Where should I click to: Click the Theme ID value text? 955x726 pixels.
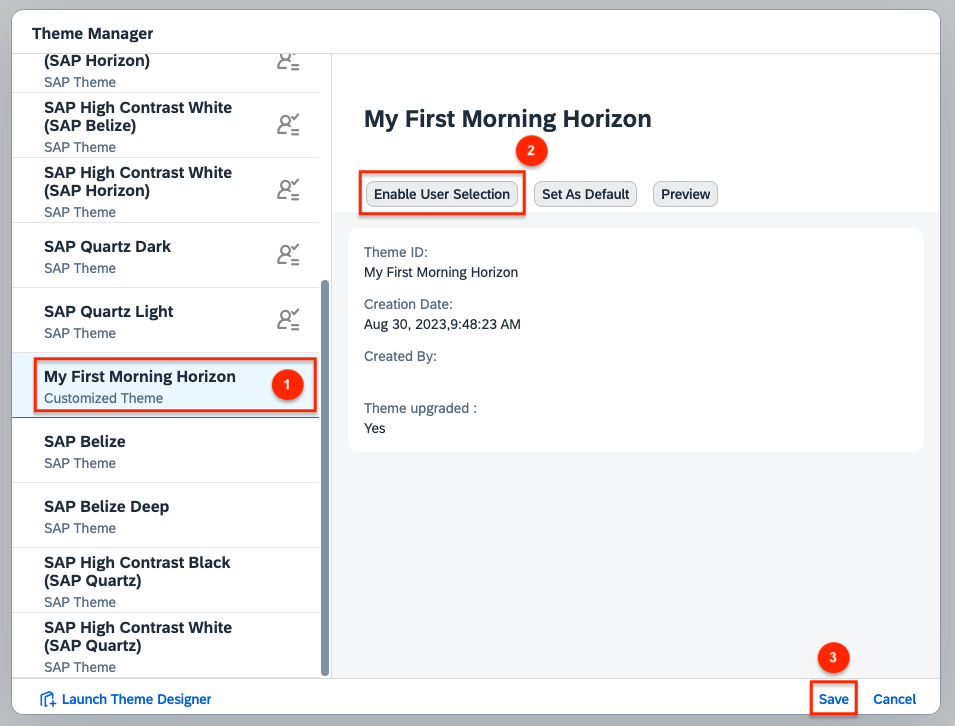441,272
